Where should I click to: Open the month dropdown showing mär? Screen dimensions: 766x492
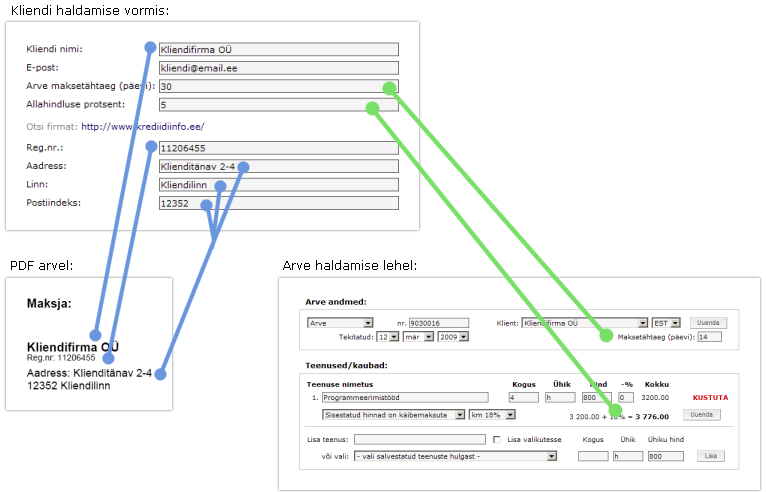pos(420,337)
